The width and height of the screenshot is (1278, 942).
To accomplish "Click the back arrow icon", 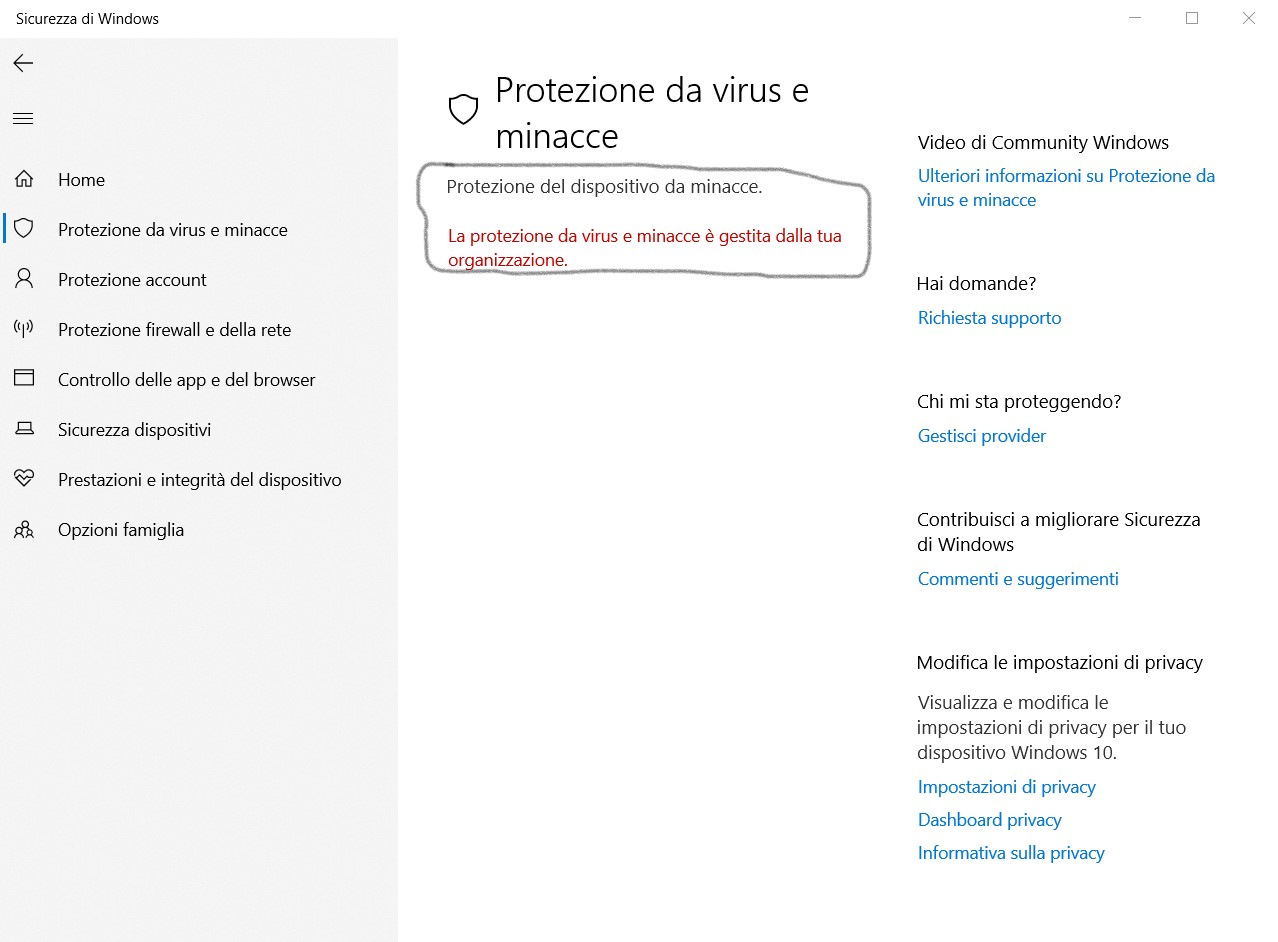I will click(x=23, y=63).
